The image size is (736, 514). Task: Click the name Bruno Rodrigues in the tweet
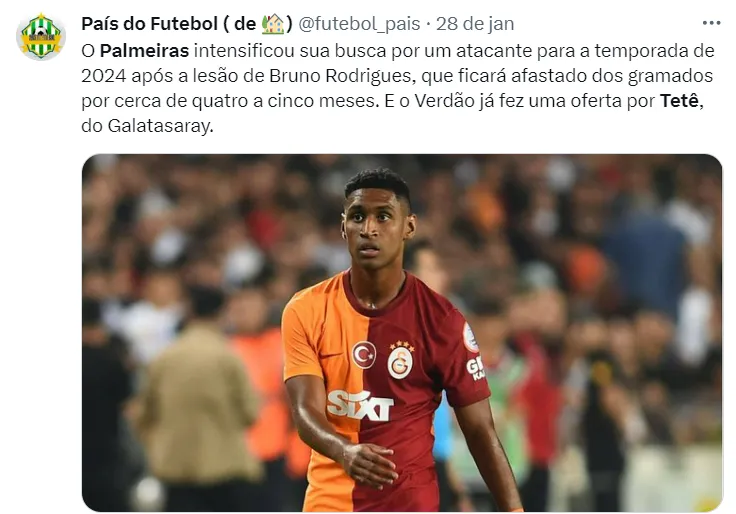click(340, 76)
